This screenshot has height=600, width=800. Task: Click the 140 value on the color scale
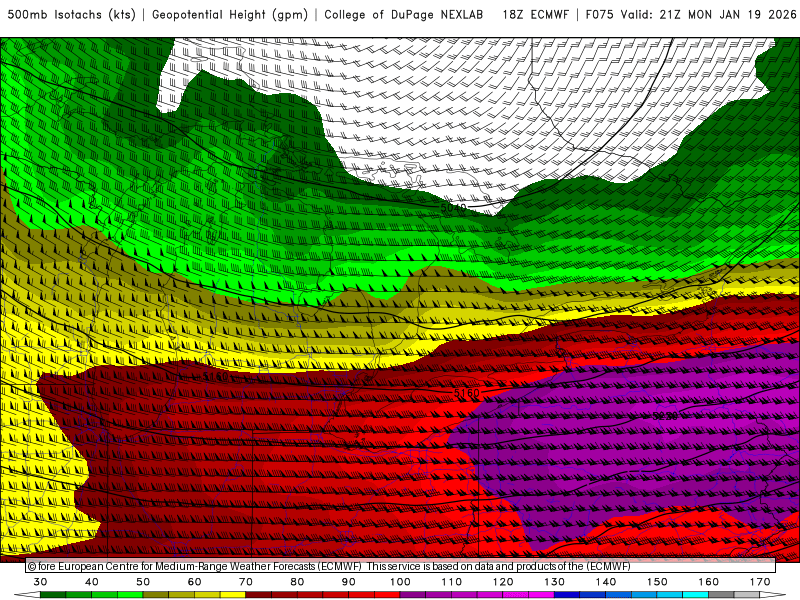coord(606,582)
